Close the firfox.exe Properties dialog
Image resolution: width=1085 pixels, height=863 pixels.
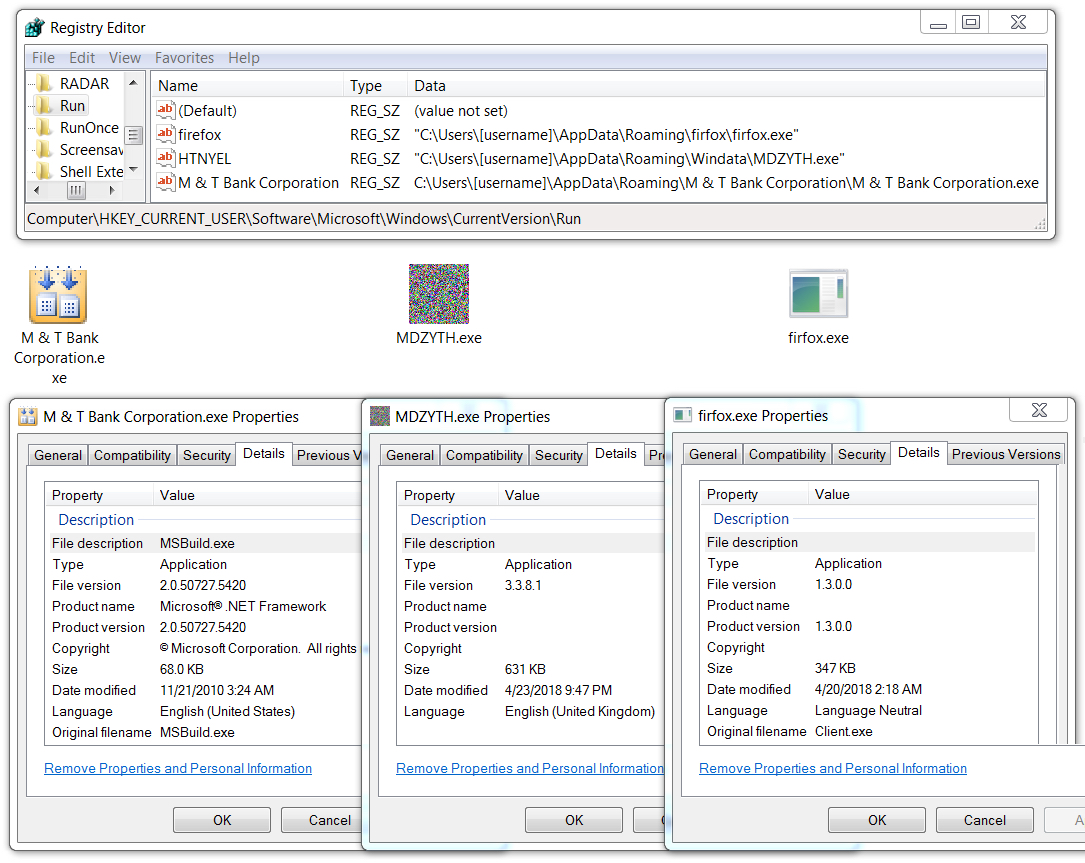click(1039, 410)
